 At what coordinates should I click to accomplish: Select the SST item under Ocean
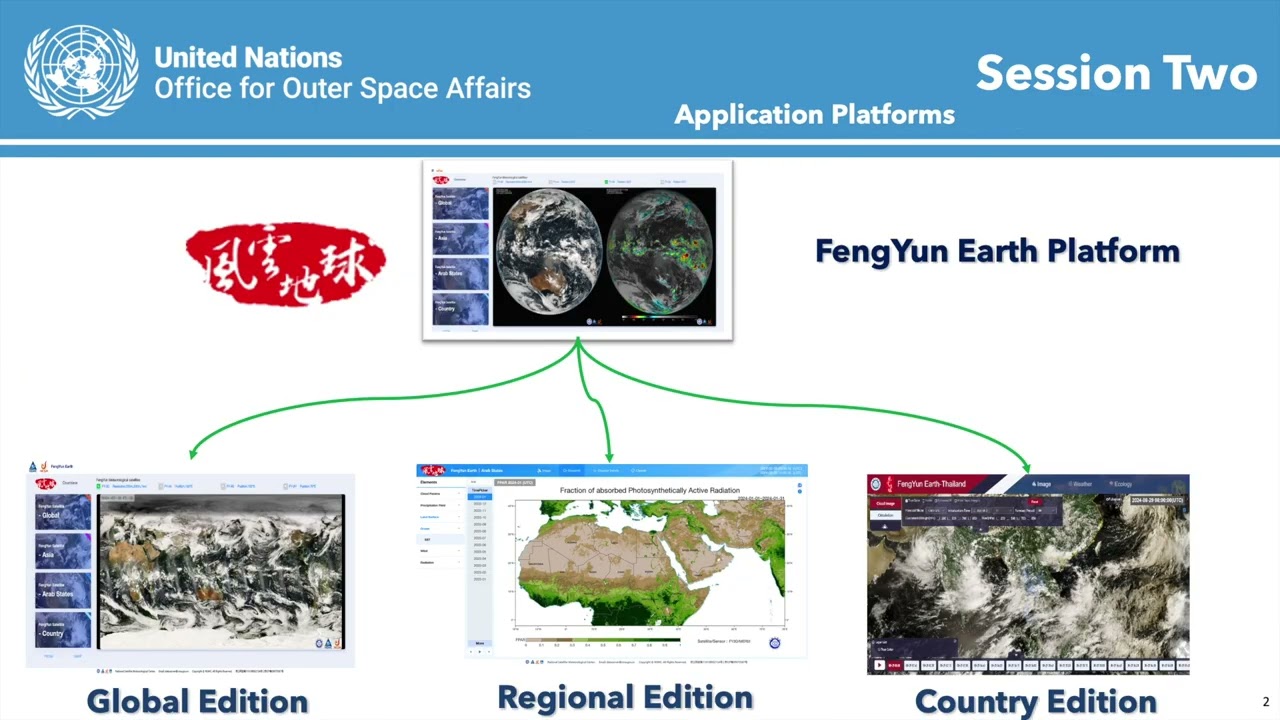pos(440,539)
